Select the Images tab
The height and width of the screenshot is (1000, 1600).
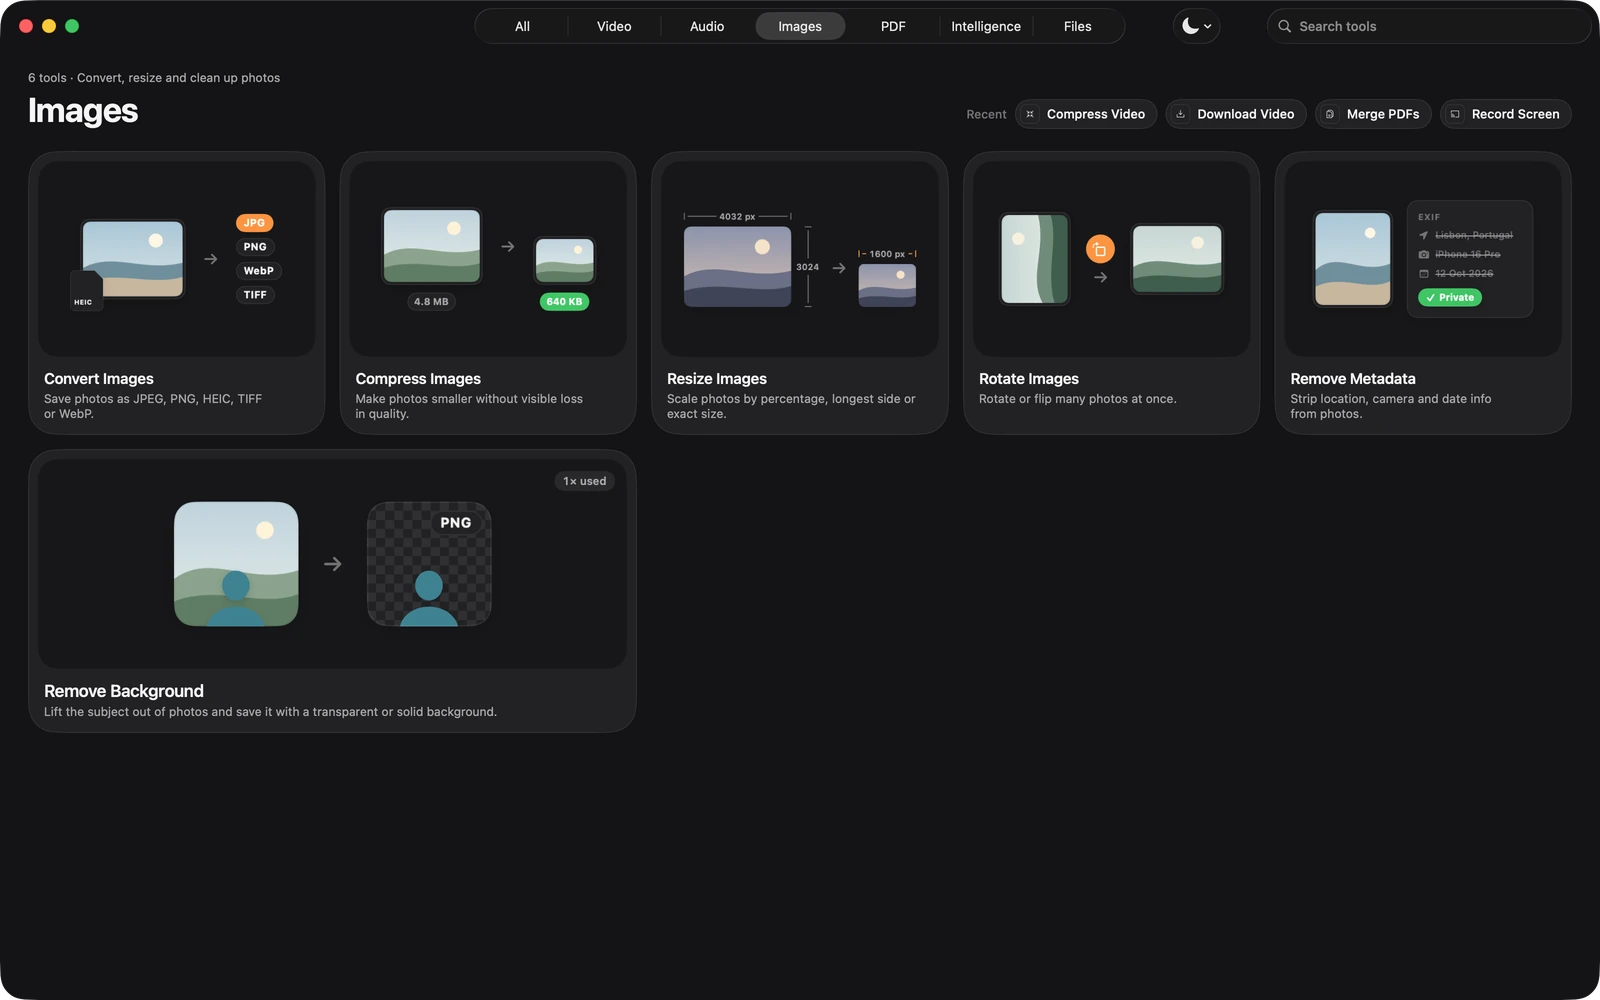point(800,26)
